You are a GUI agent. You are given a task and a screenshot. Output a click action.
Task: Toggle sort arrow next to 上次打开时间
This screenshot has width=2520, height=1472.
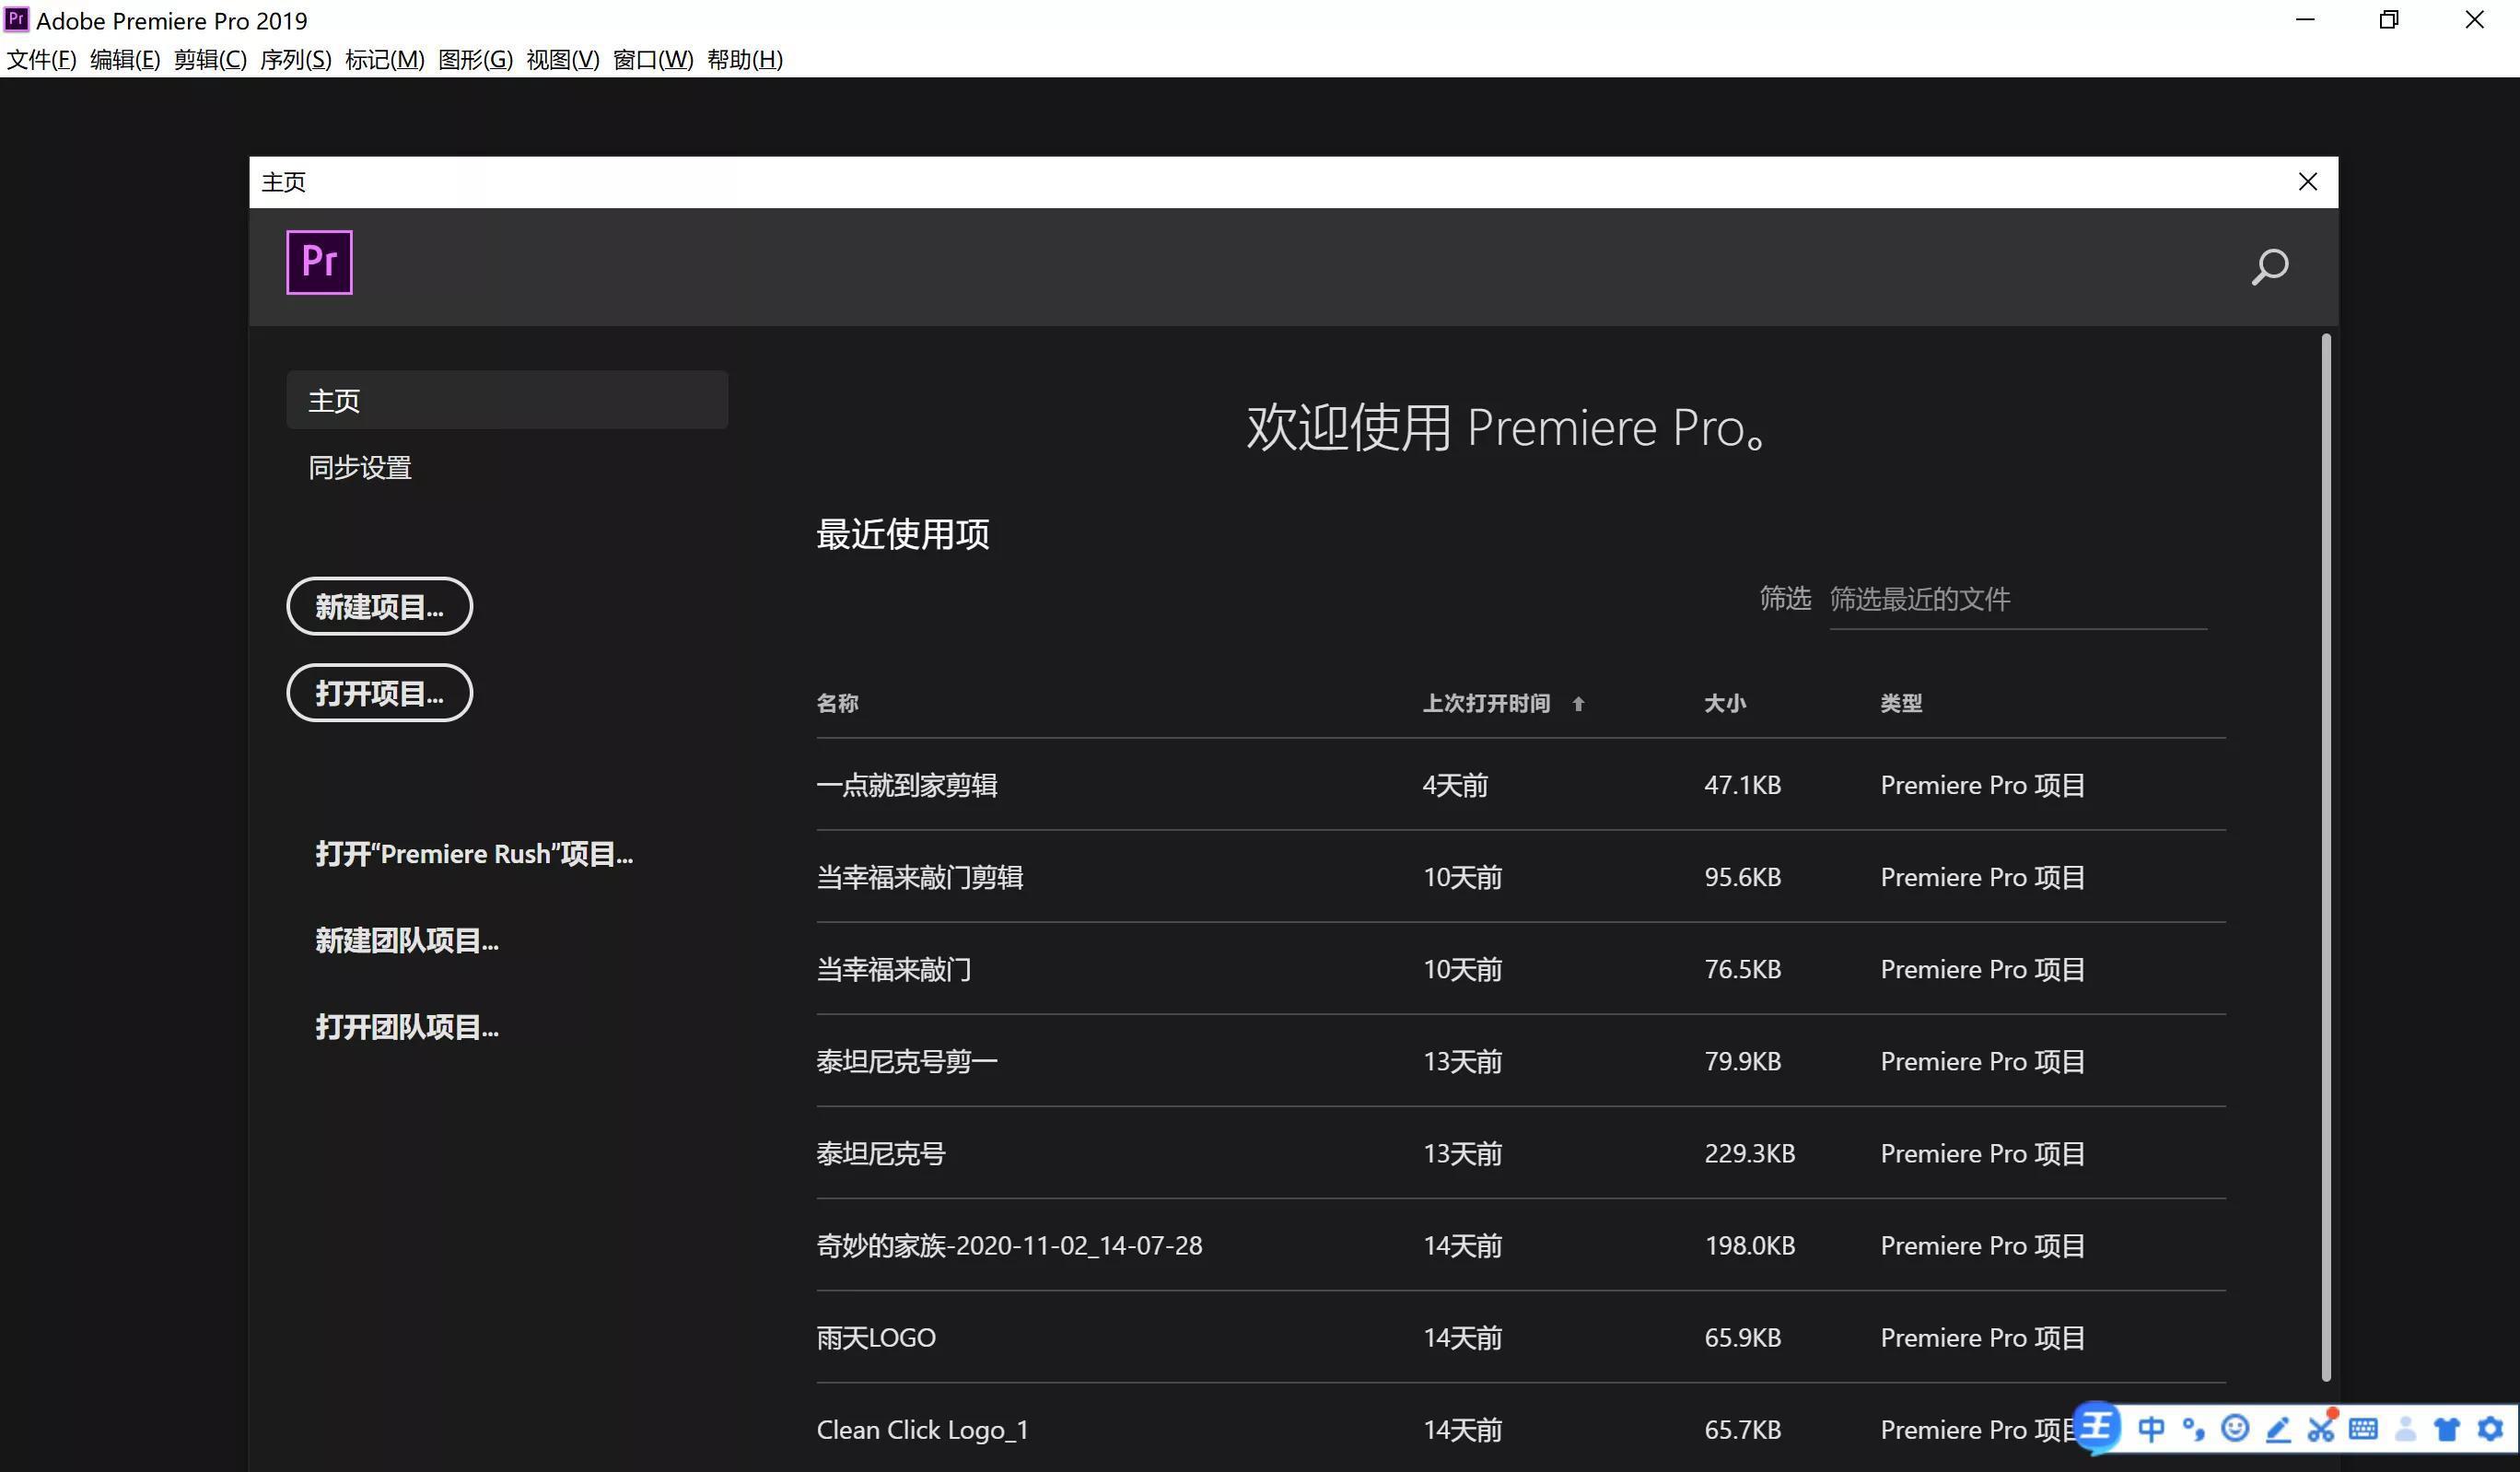tap(1578, 704)
